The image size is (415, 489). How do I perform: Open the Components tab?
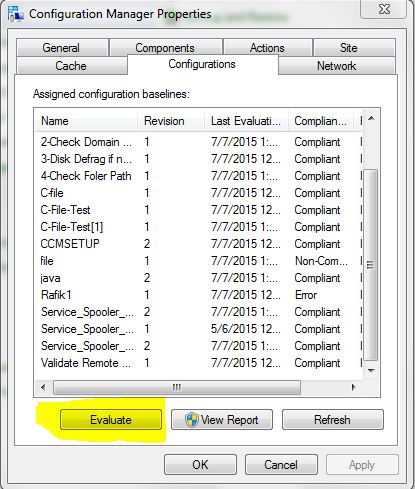coord(166,48)
